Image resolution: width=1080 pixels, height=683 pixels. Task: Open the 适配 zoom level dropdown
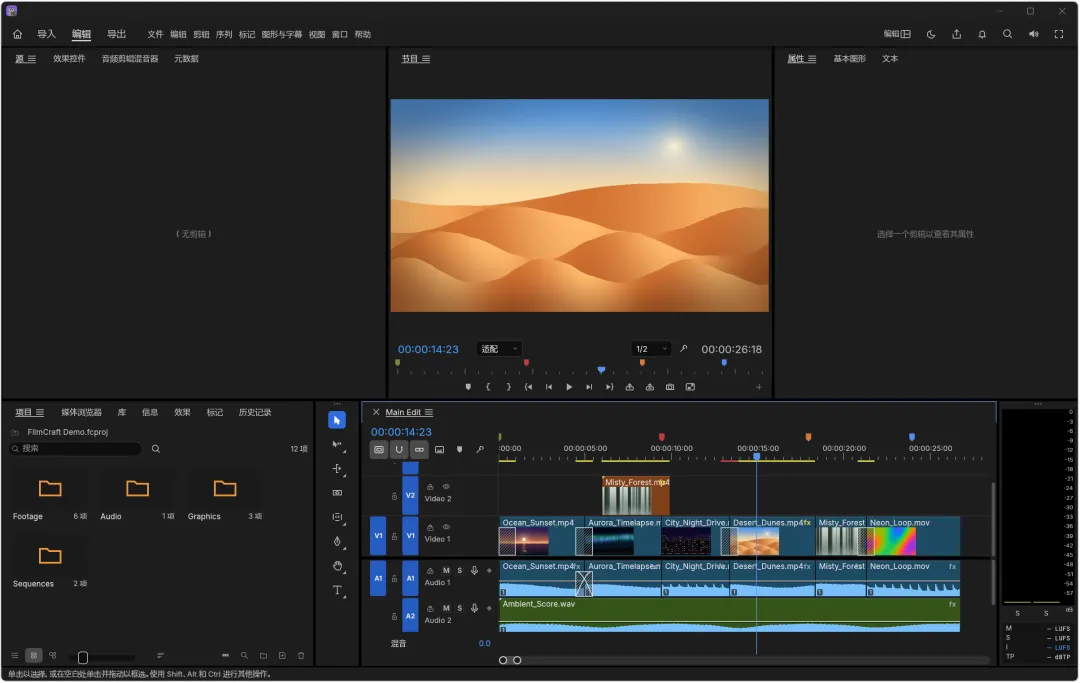click(x=499, y=350)
